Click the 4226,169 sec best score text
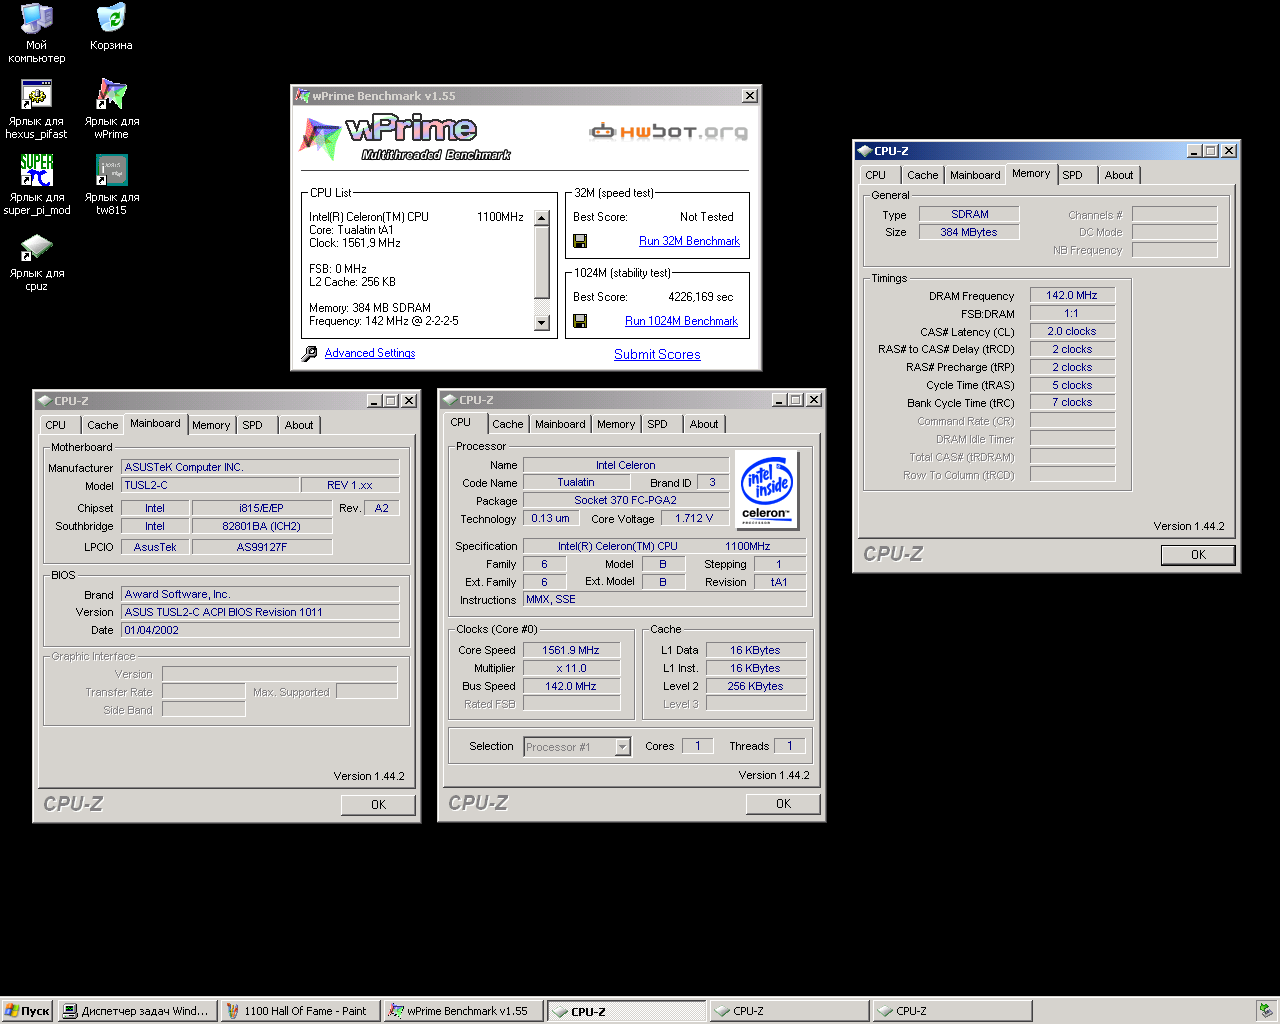The width and height of the screenshot is (1280, 1024). (700, 297)
